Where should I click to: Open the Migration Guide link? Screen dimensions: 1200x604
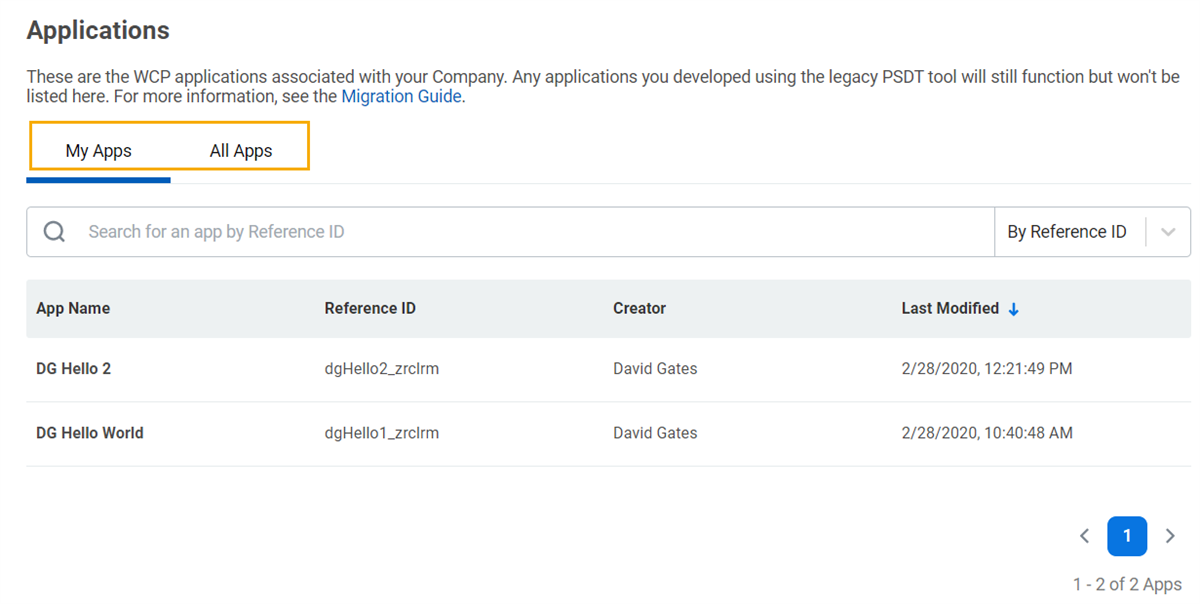click(402, 96)
